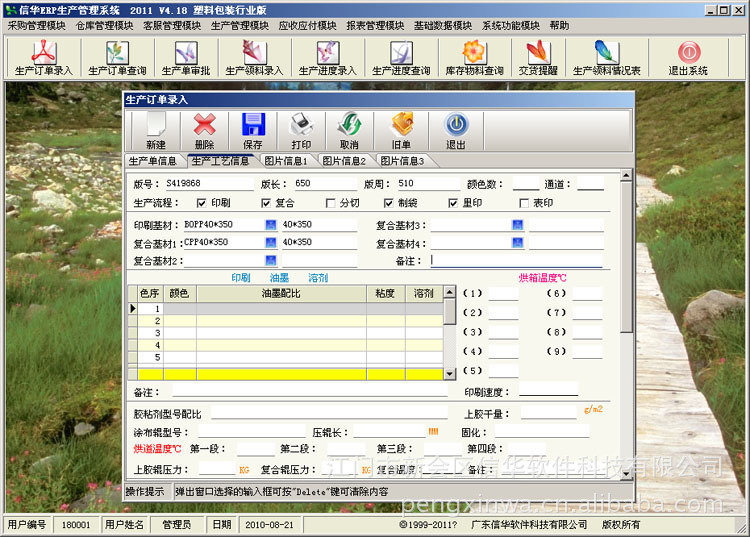Open 仓库管理模块 menu
This screenshot has width=750, height=537.
click(104, 26)
